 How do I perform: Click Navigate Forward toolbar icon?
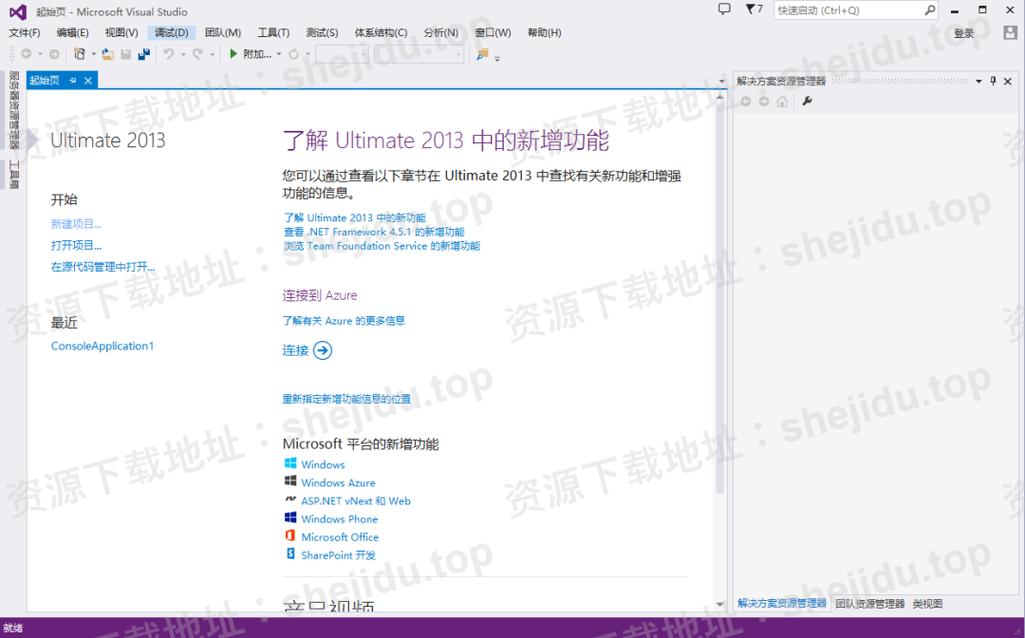54,54
